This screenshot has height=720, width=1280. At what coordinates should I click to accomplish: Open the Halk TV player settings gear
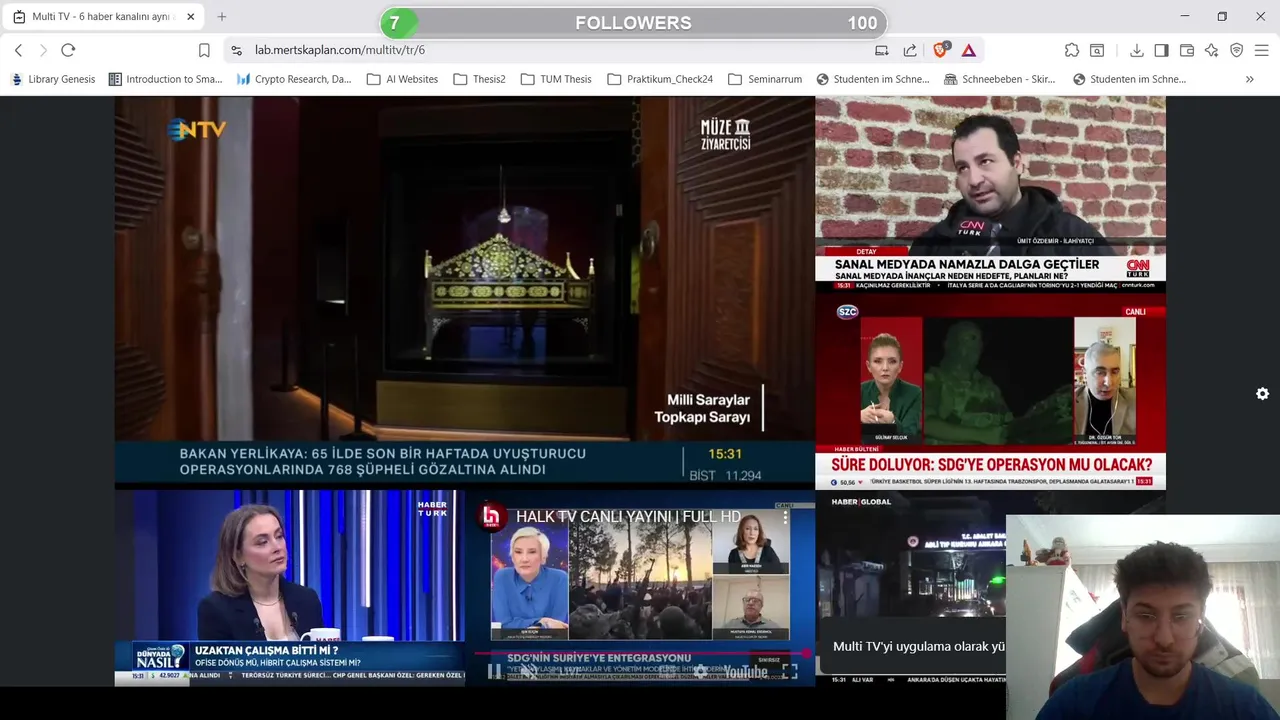coord(700,671)
